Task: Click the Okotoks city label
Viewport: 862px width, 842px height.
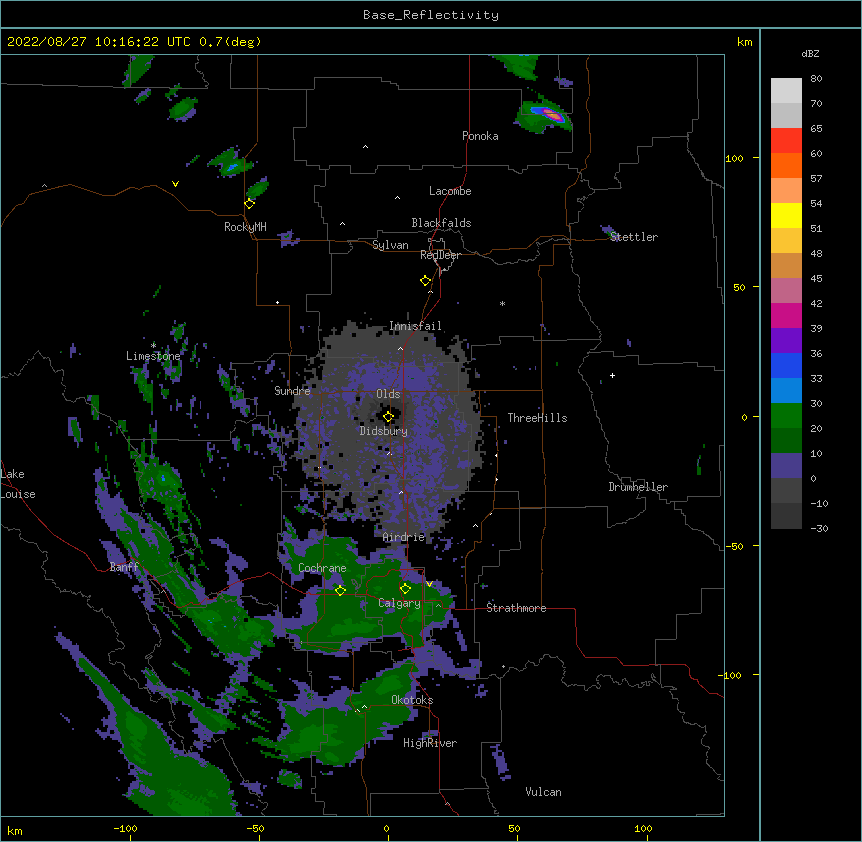Action: [412, 700]
